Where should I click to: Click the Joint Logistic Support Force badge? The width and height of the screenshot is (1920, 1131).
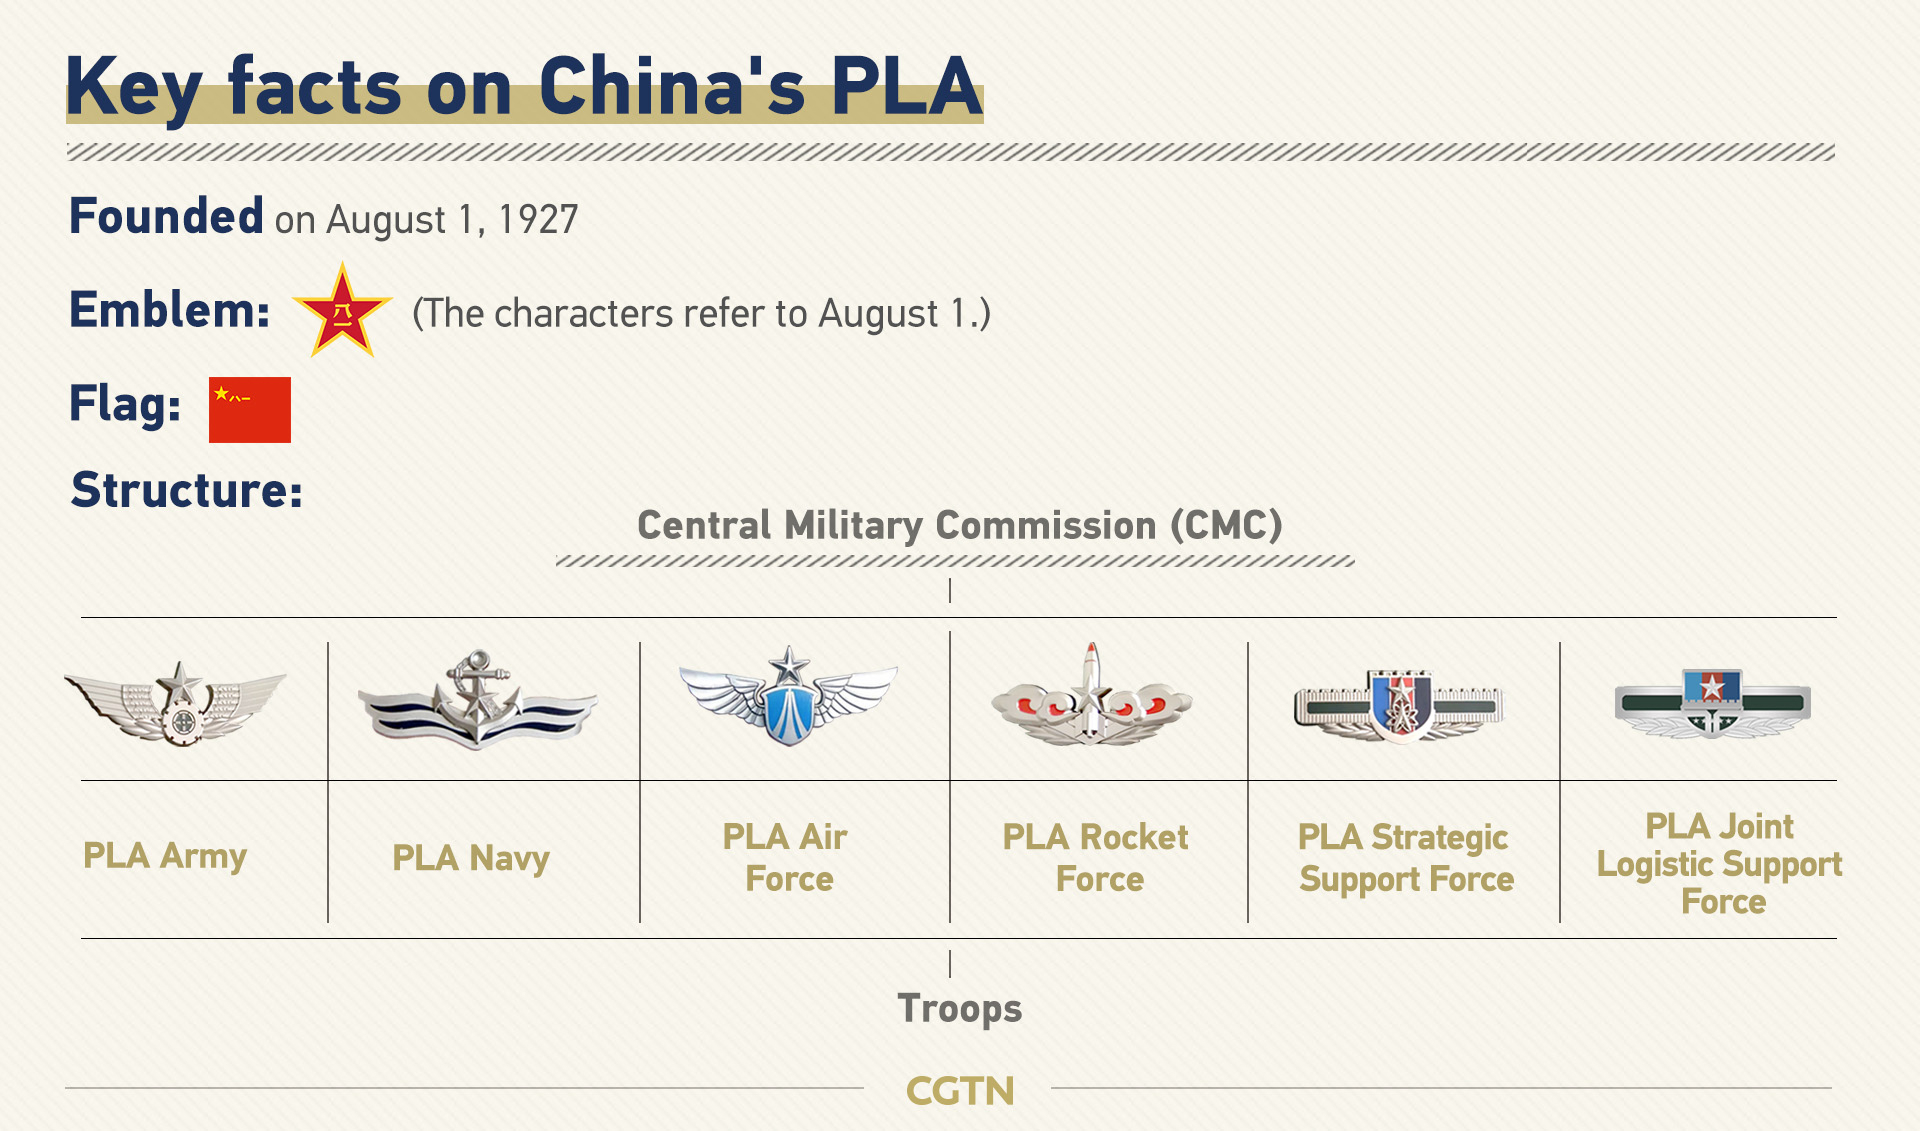point(1713,703)
